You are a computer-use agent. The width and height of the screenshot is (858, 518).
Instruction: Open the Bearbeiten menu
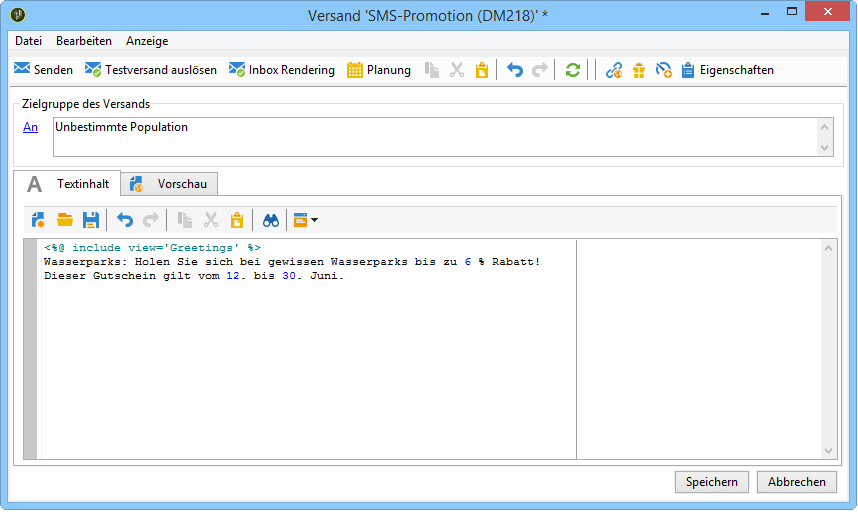click(84, 41)
